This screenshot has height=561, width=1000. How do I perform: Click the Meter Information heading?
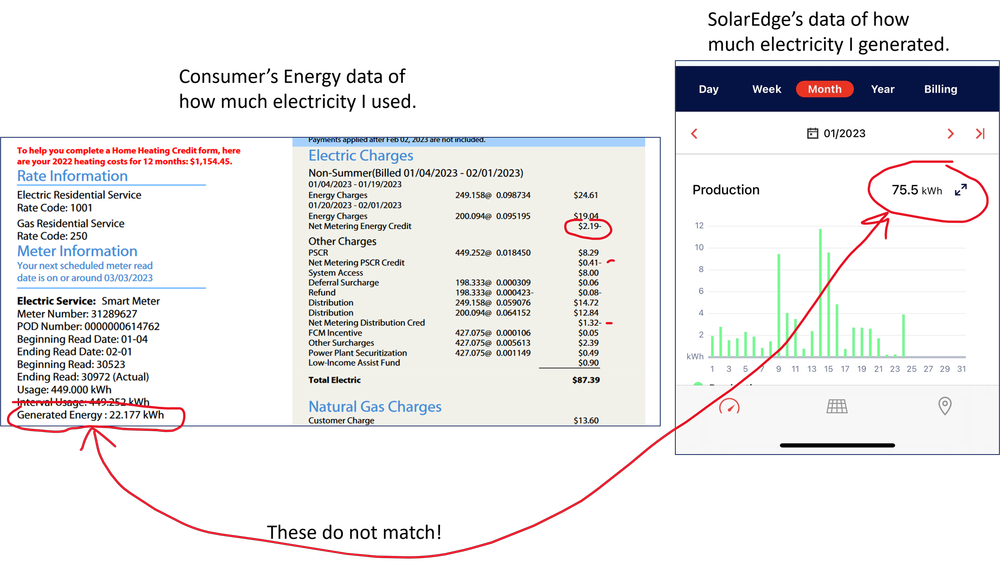click(x=77, y=251)
